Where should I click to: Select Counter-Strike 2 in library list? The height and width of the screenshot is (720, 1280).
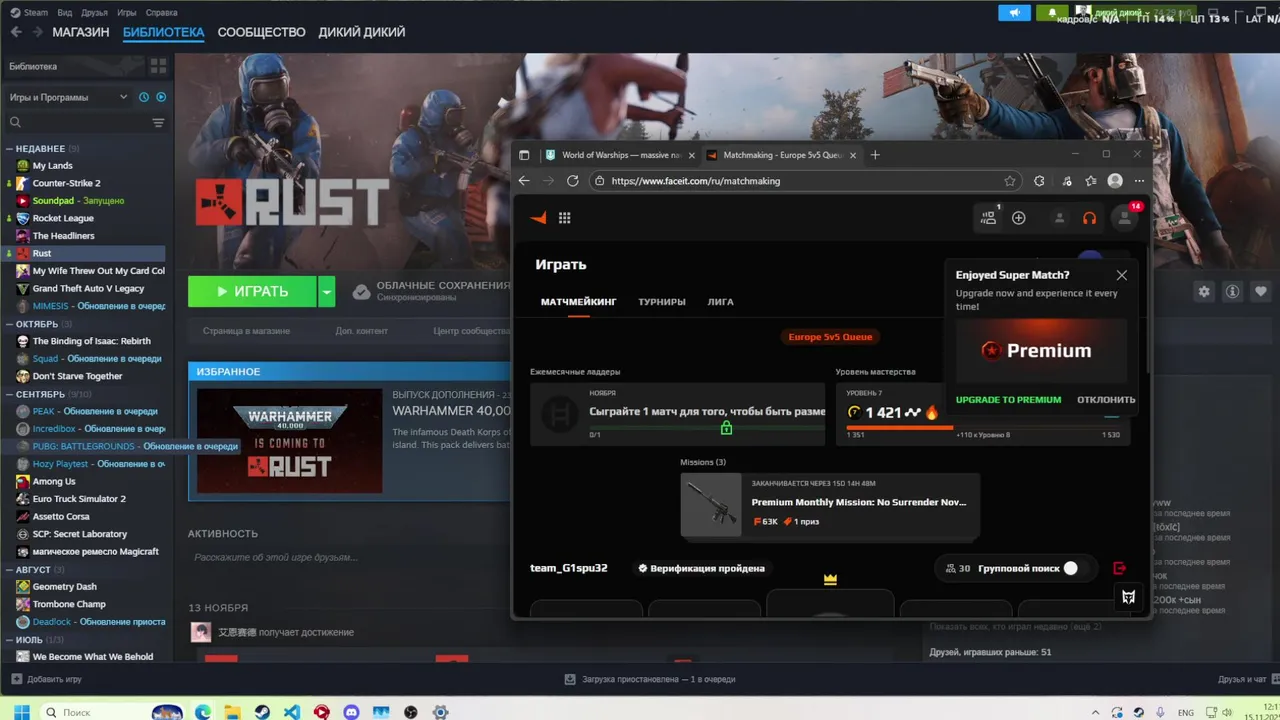pyautogui.click(x=66, y=183)
